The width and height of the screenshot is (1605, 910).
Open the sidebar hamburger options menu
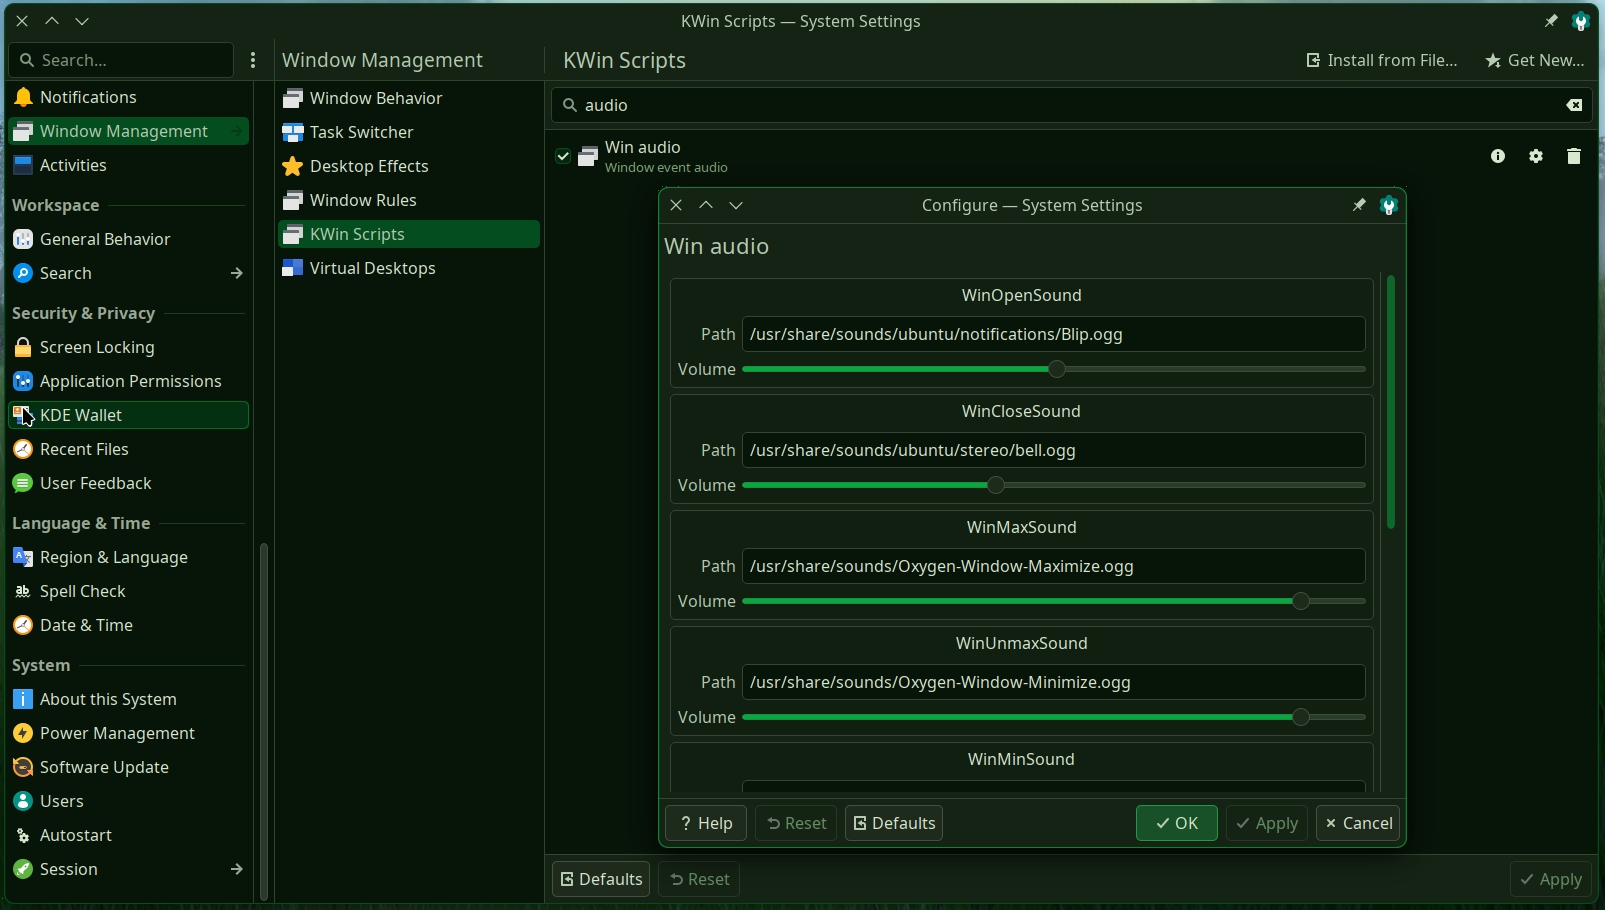(x=253, y=60)
